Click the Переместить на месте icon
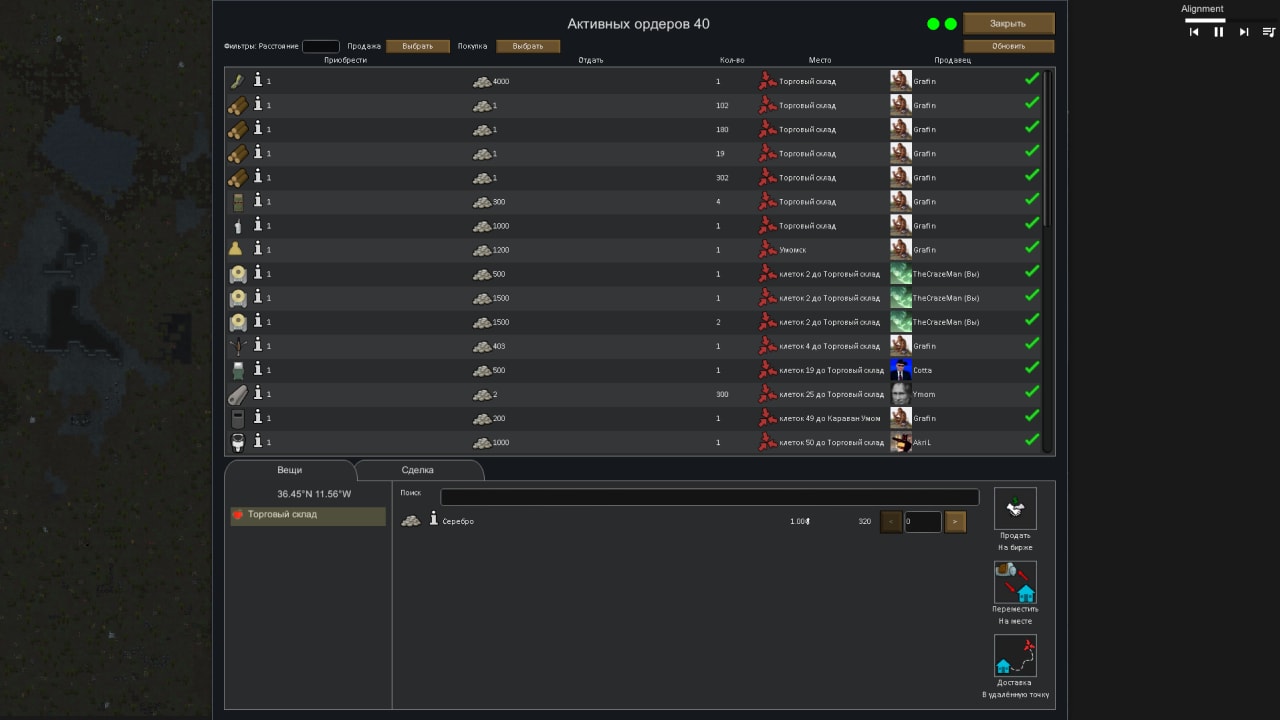Screen dimensions: 1280x720 (x=1015, y=582)
